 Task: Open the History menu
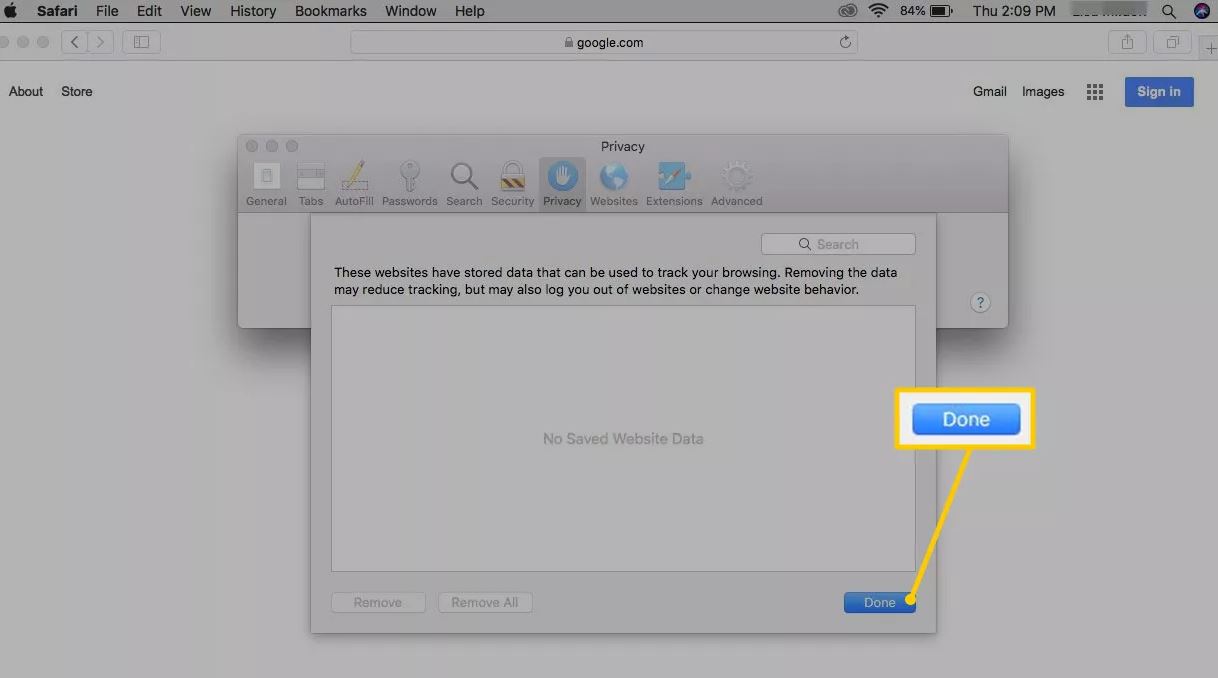[x=253, y=11]
